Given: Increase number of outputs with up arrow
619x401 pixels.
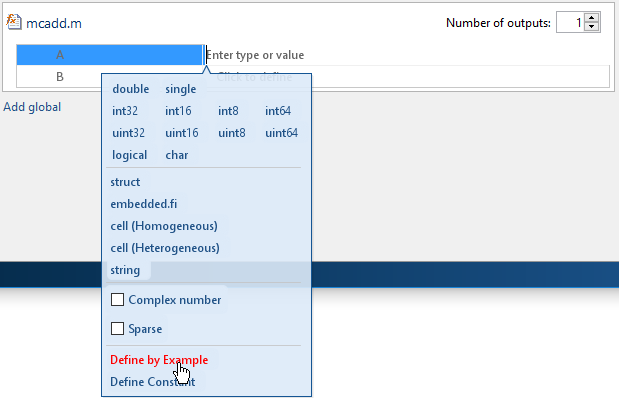Looking at the screenshot, I should 591,18.
